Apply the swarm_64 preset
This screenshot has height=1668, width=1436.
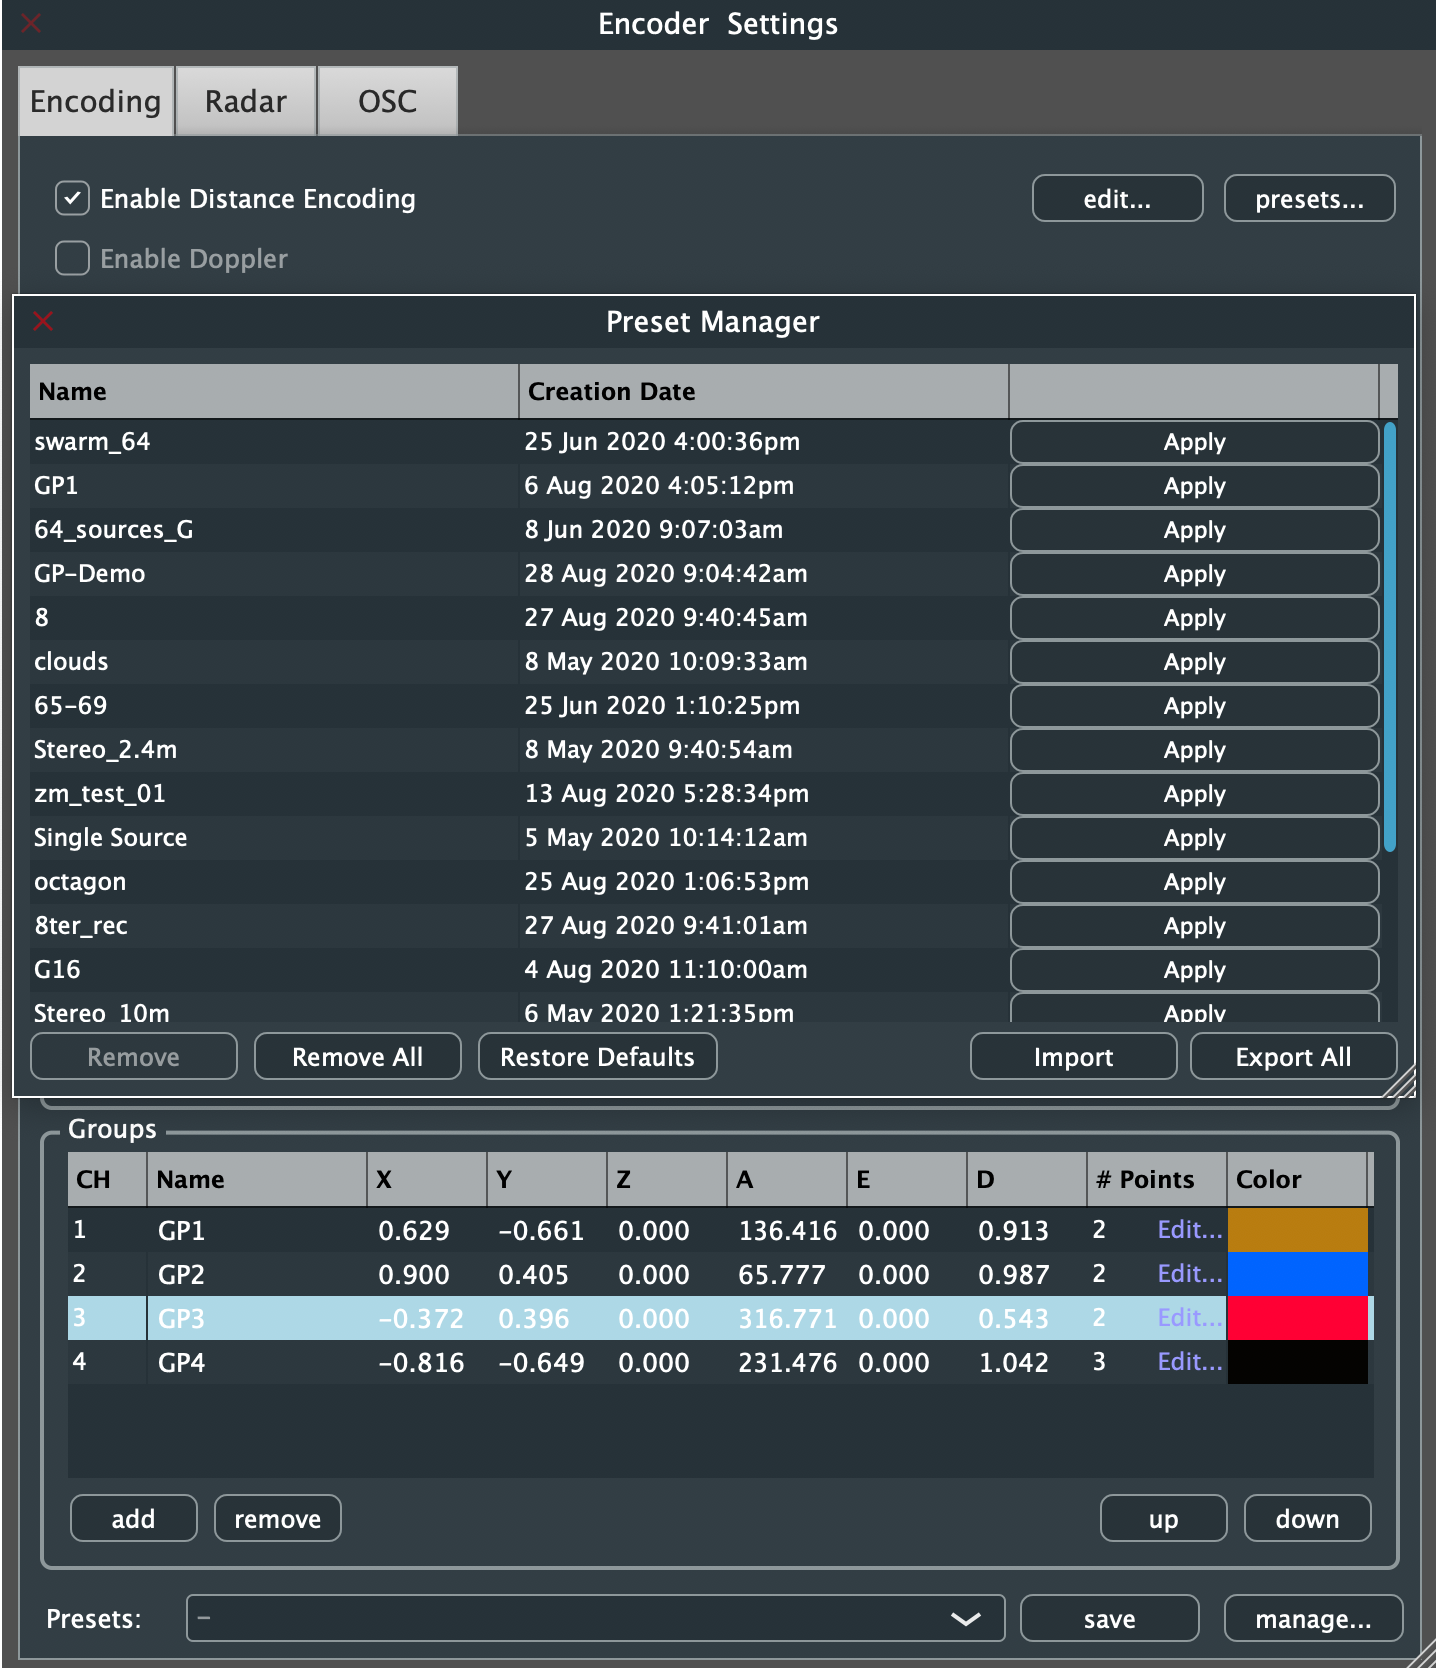pyautogui.click(x=1194, y=442)
